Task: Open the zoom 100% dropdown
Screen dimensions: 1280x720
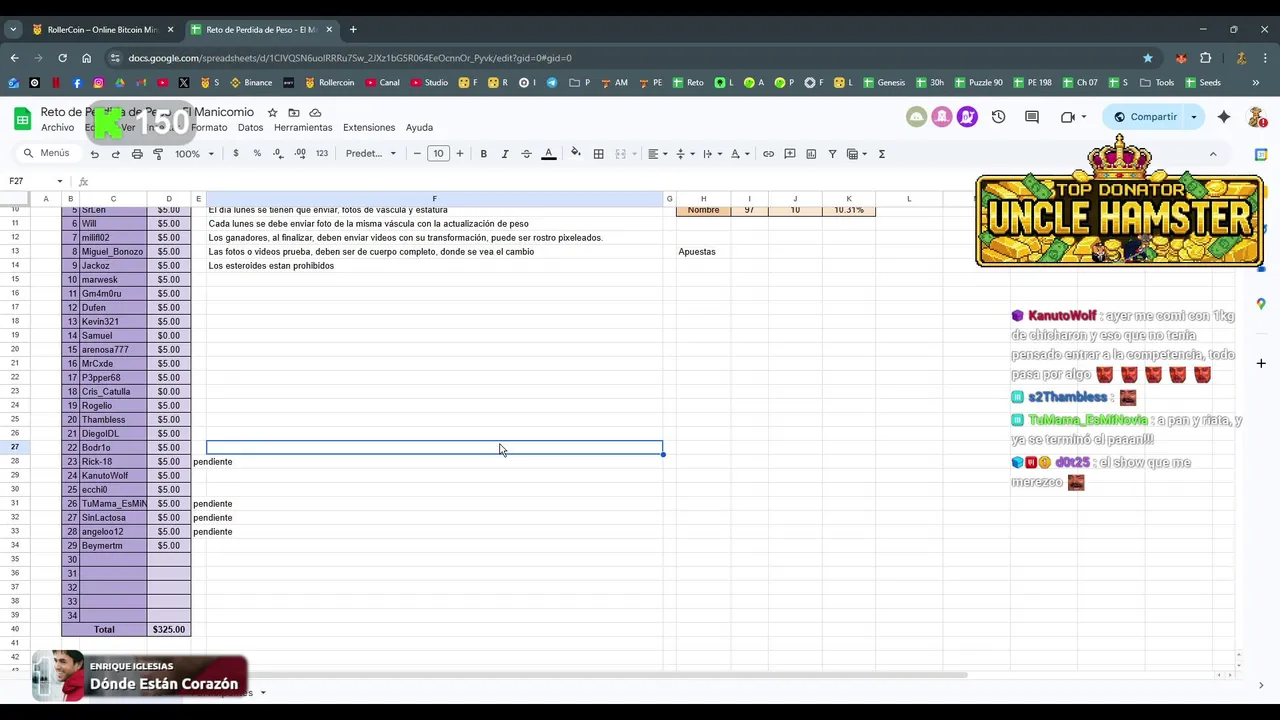Action: (194, 154)
